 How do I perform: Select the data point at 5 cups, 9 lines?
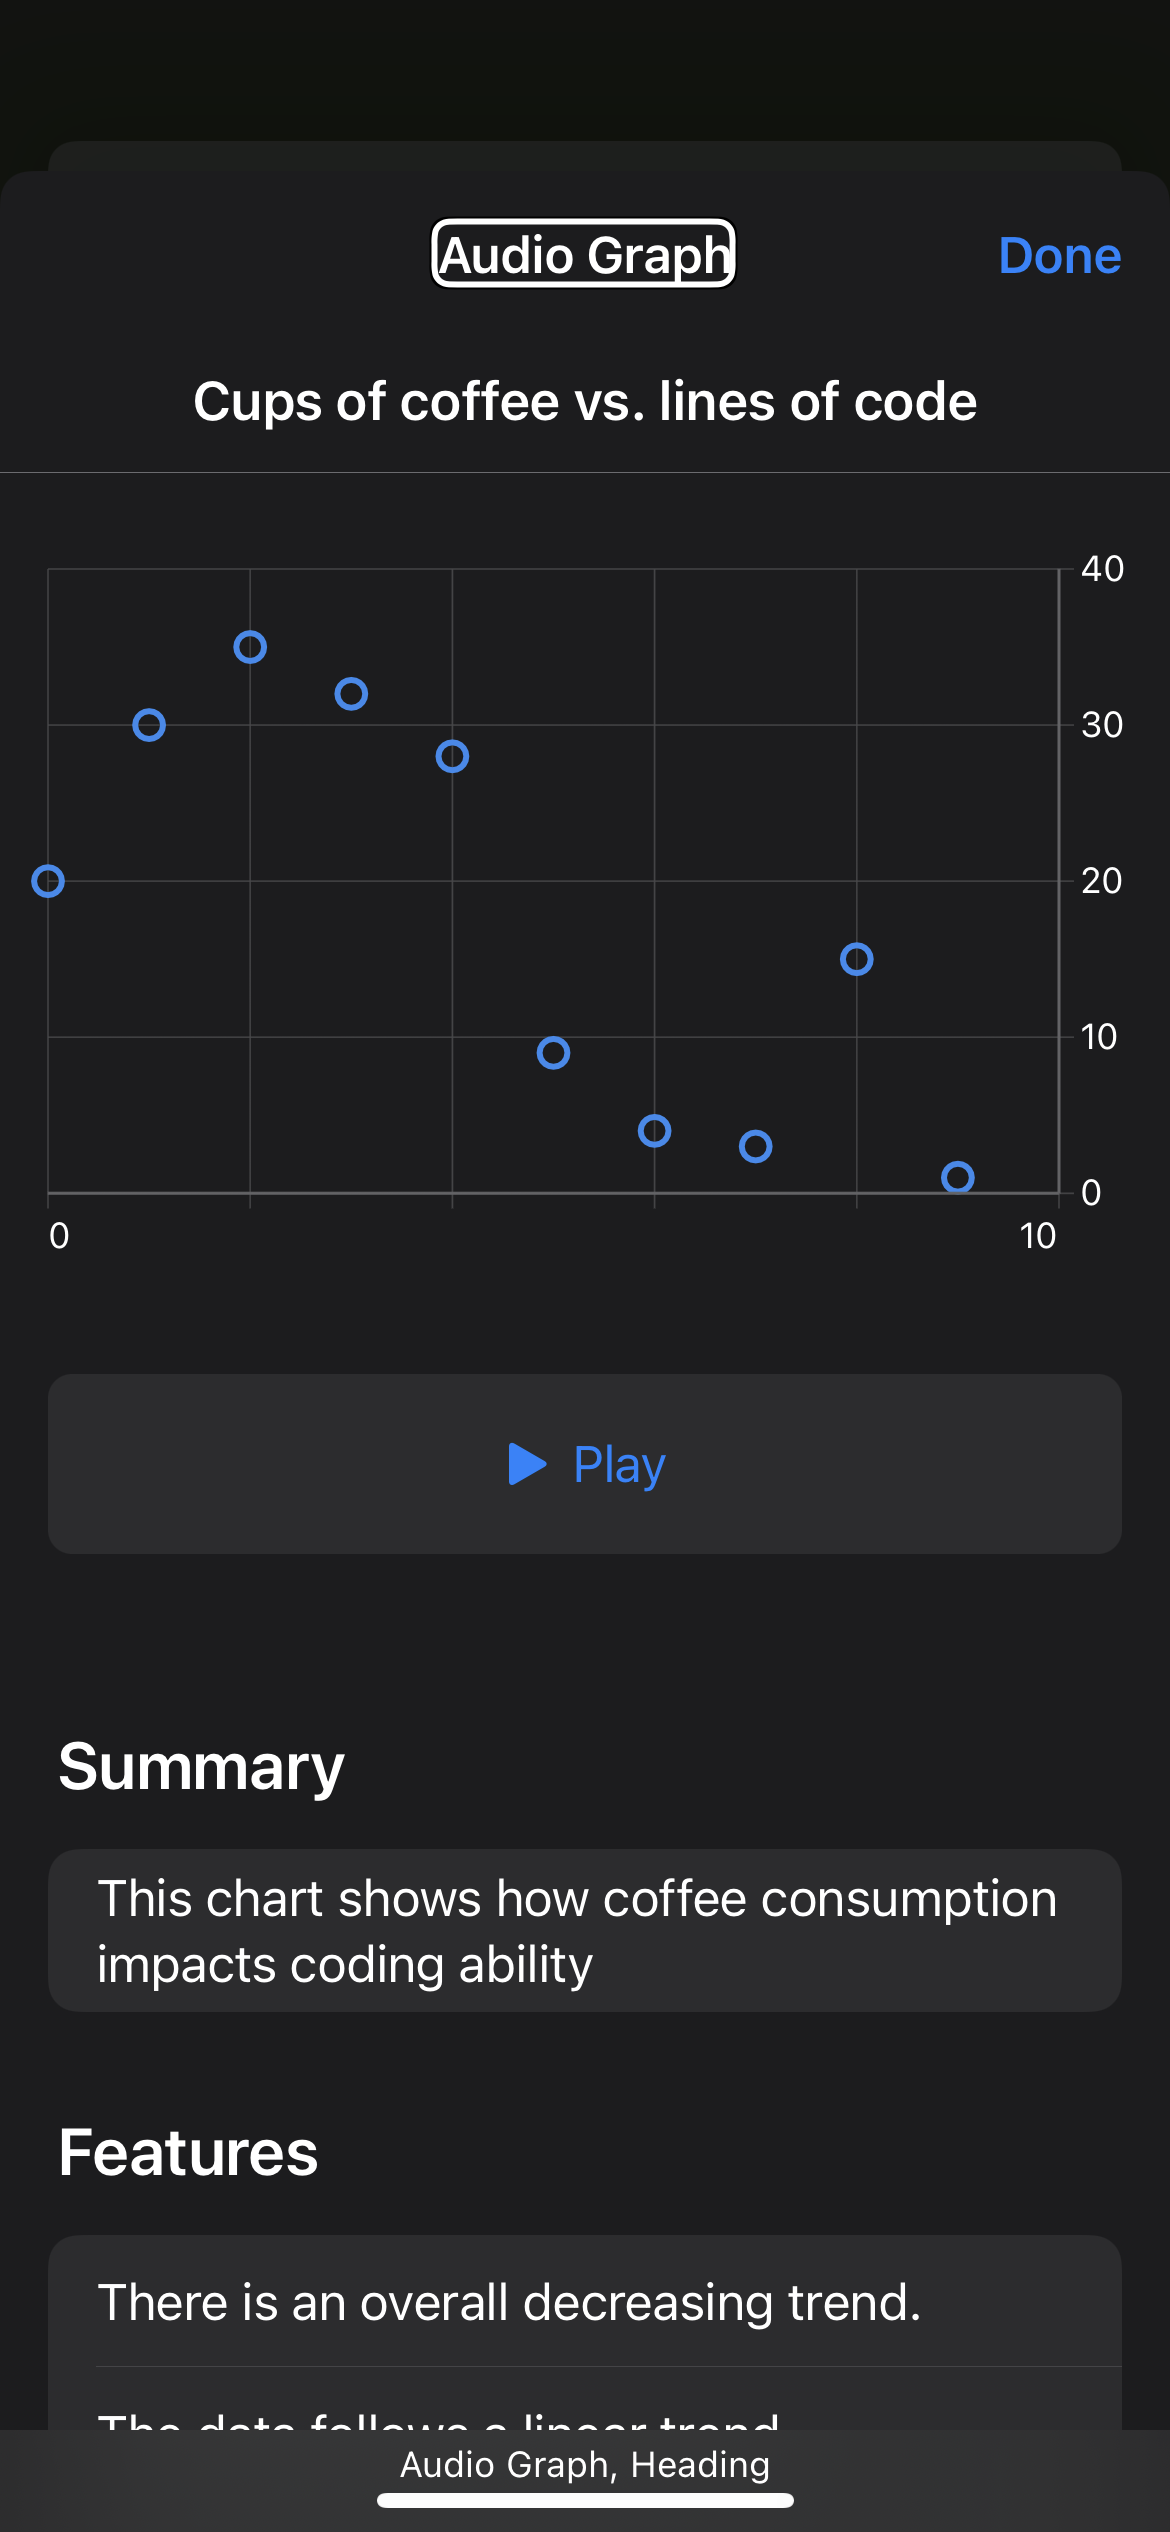pos(553,1053)
